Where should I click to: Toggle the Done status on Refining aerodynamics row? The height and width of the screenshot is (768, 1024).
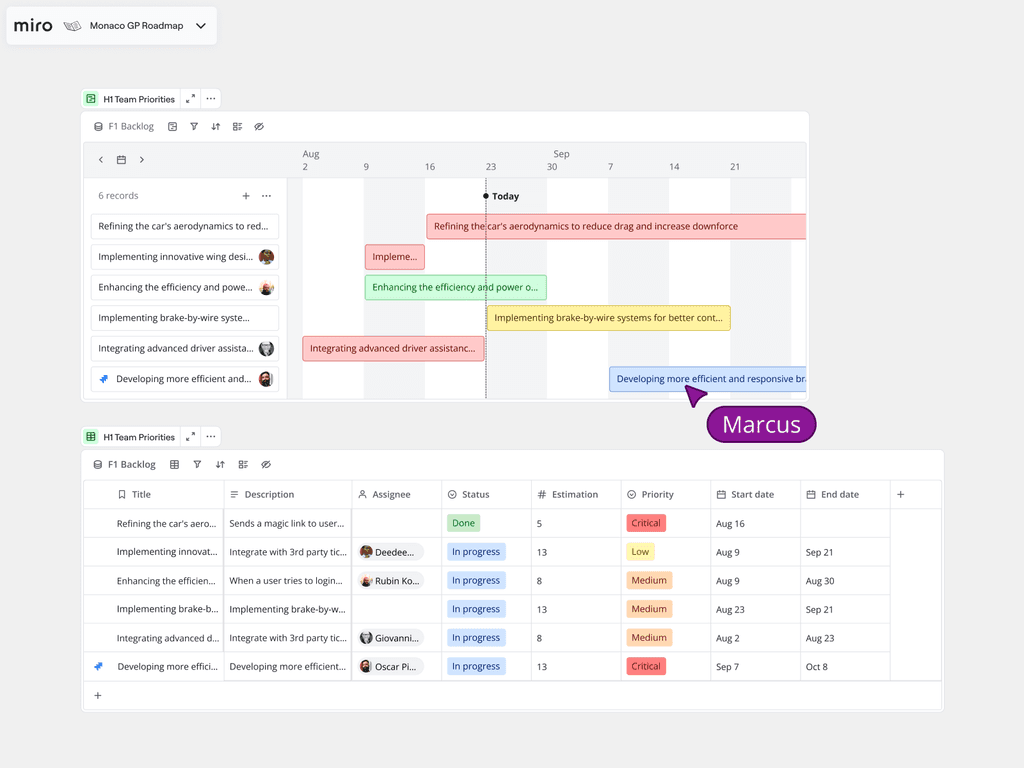463,522
